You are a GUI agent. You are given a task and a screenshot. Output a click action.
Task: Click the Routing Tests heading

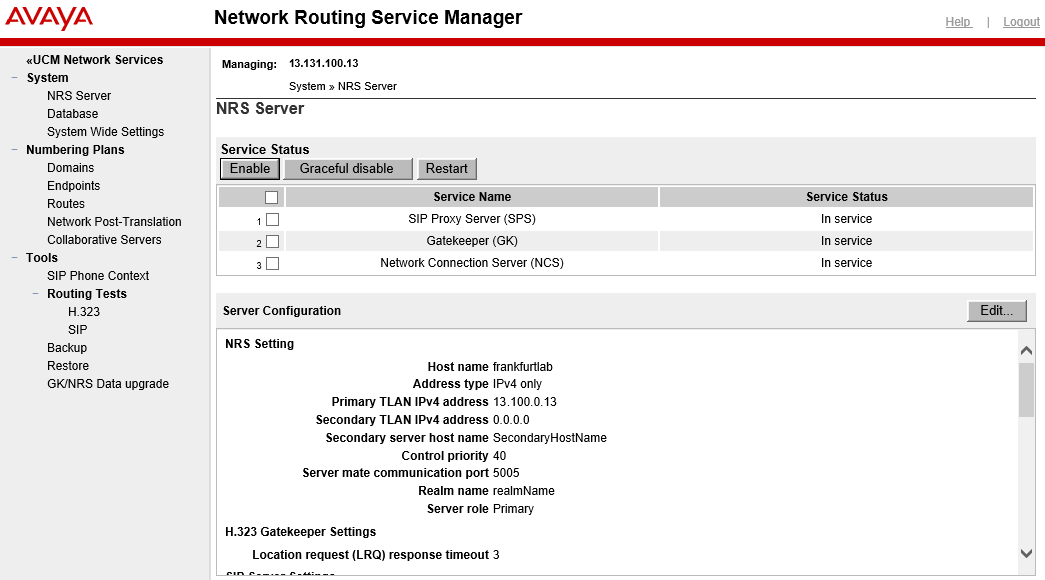87,293
